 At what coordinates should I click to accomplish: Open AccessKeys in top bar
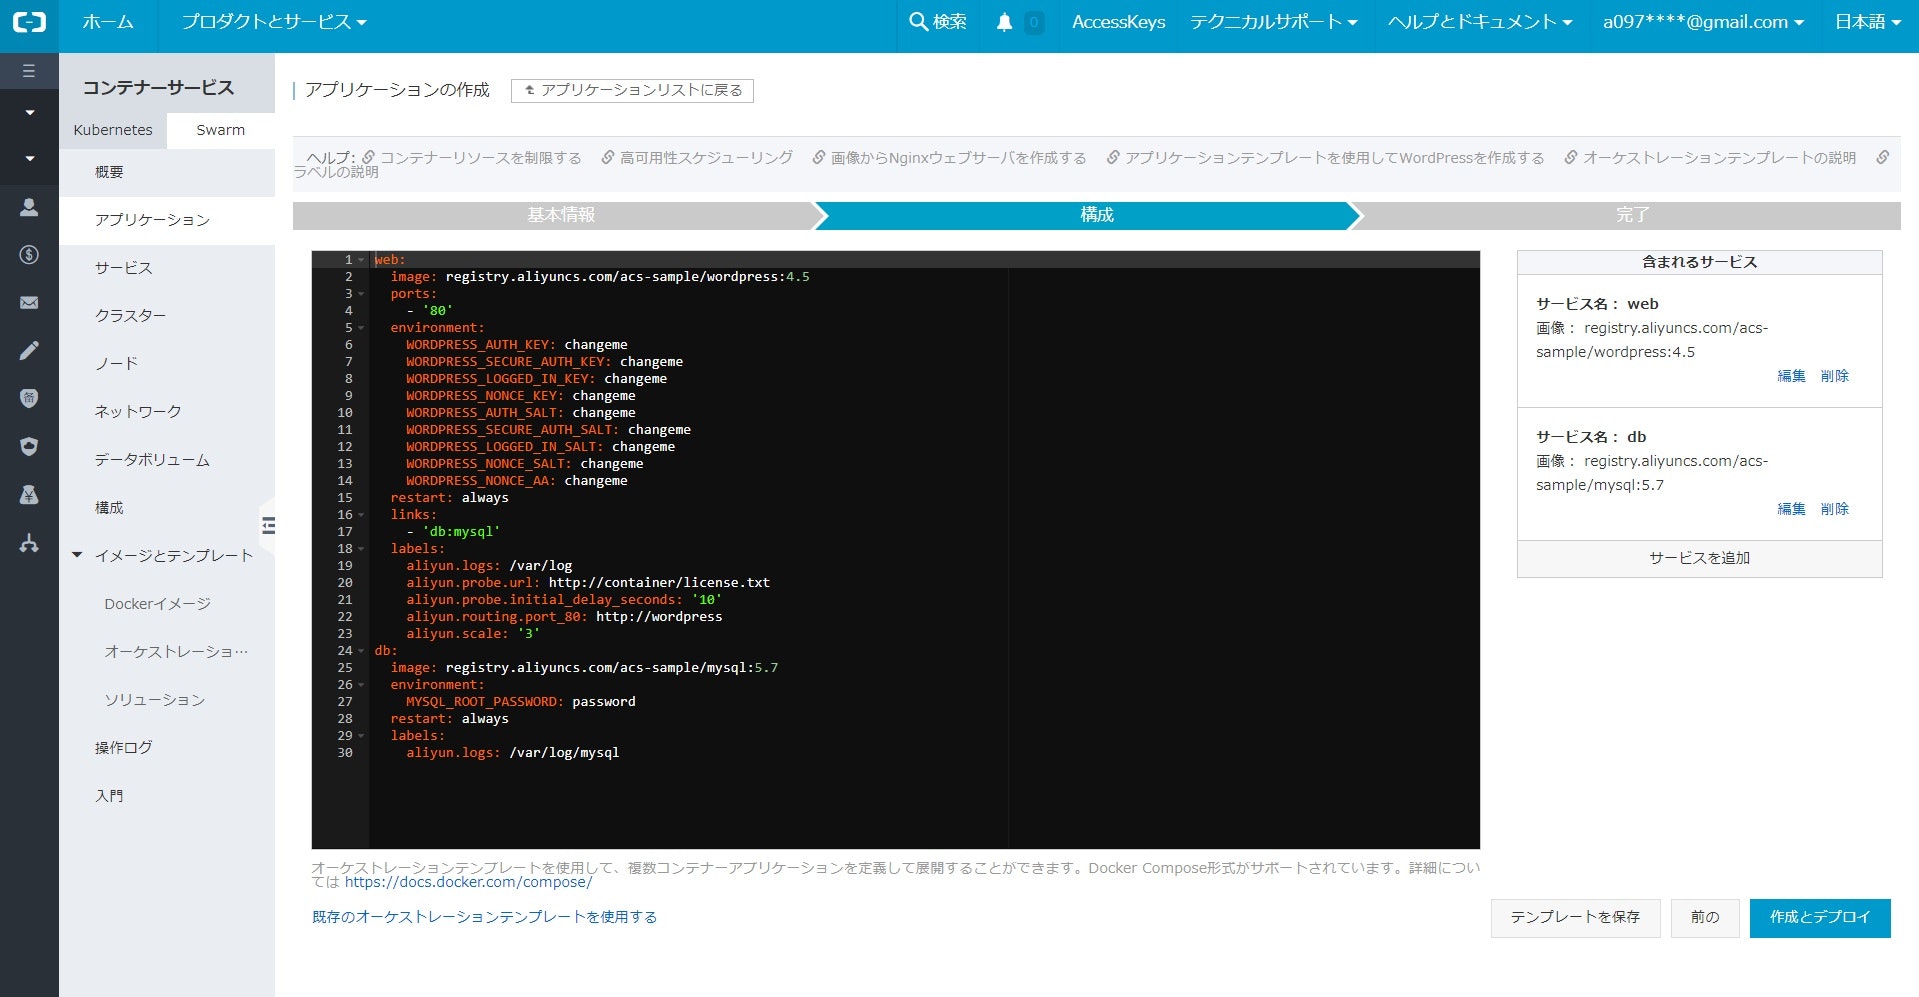coord(1118,22)
